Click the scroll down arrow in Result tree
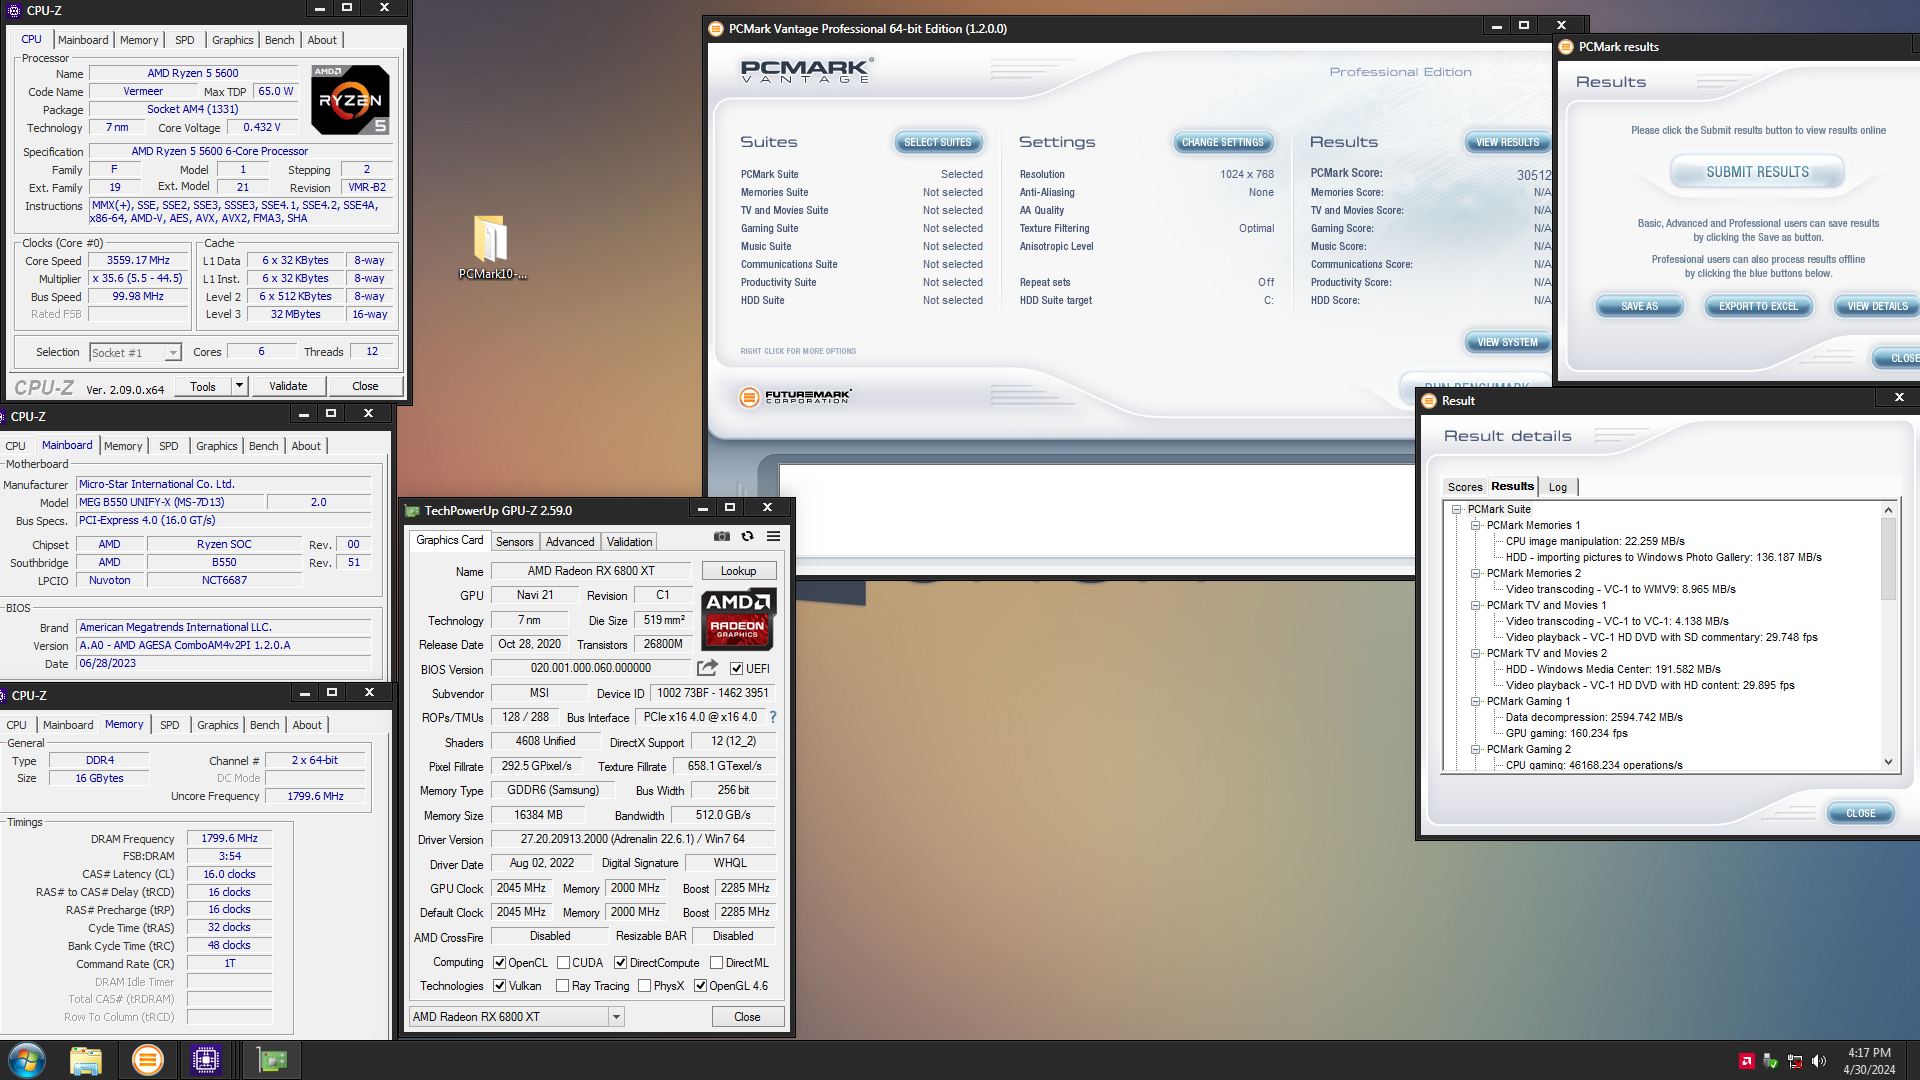Image resolution: width=1920 pixels, height=1080 pixels. click(1888, 763)
